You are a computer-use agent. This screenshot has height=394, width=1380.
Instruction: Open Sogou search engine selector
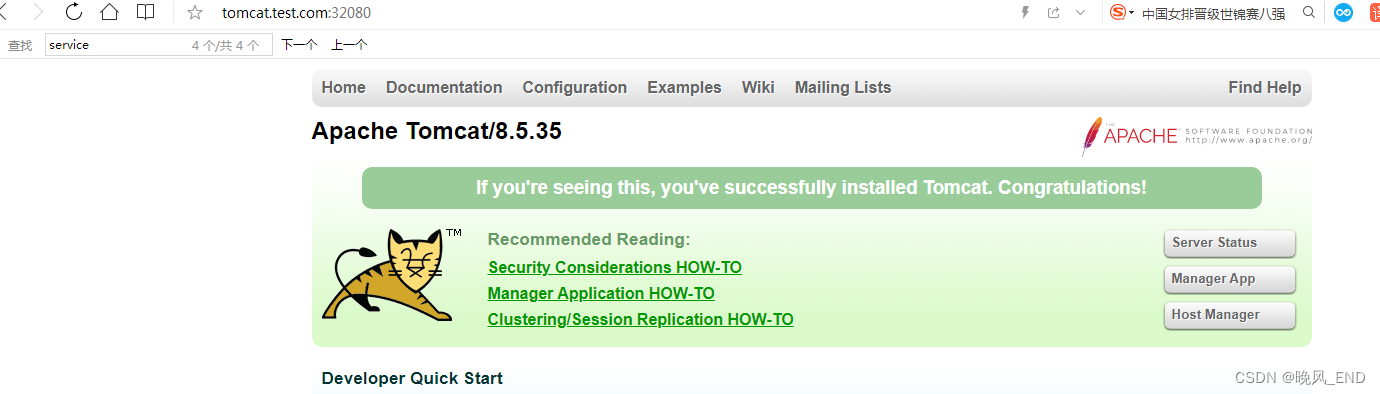[1122, 13]
